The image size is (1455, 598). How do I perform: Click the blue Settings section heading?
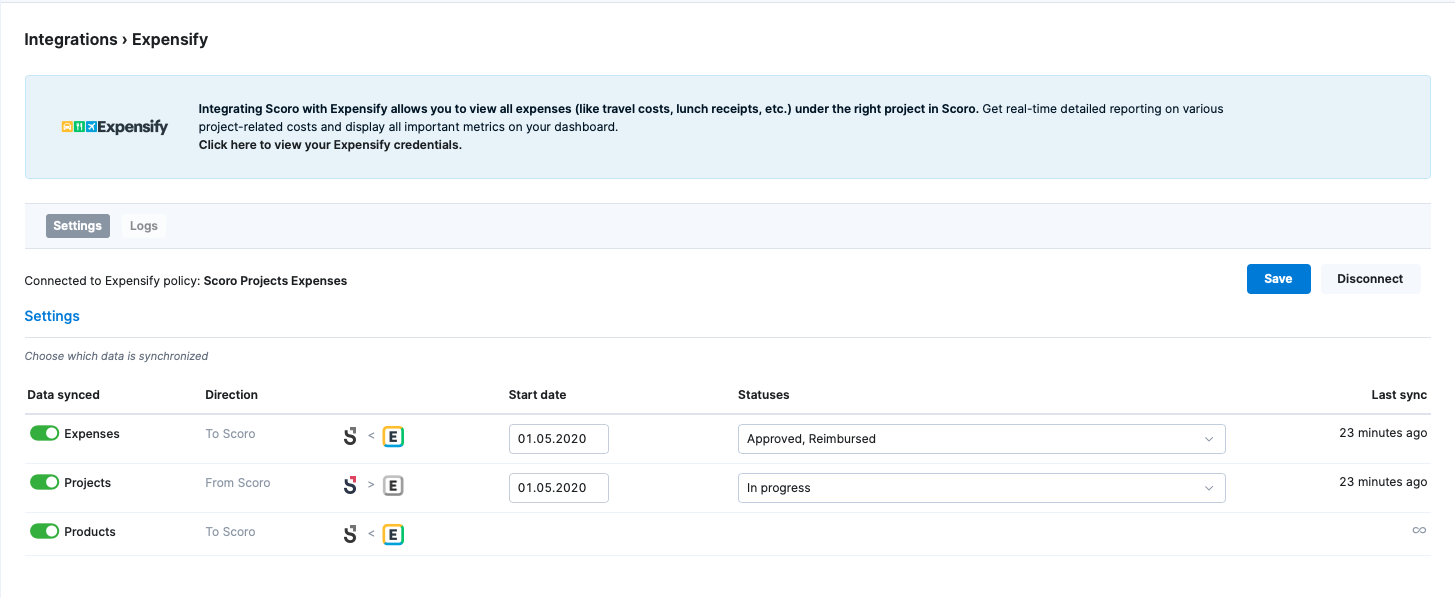(x=52, y=316)
